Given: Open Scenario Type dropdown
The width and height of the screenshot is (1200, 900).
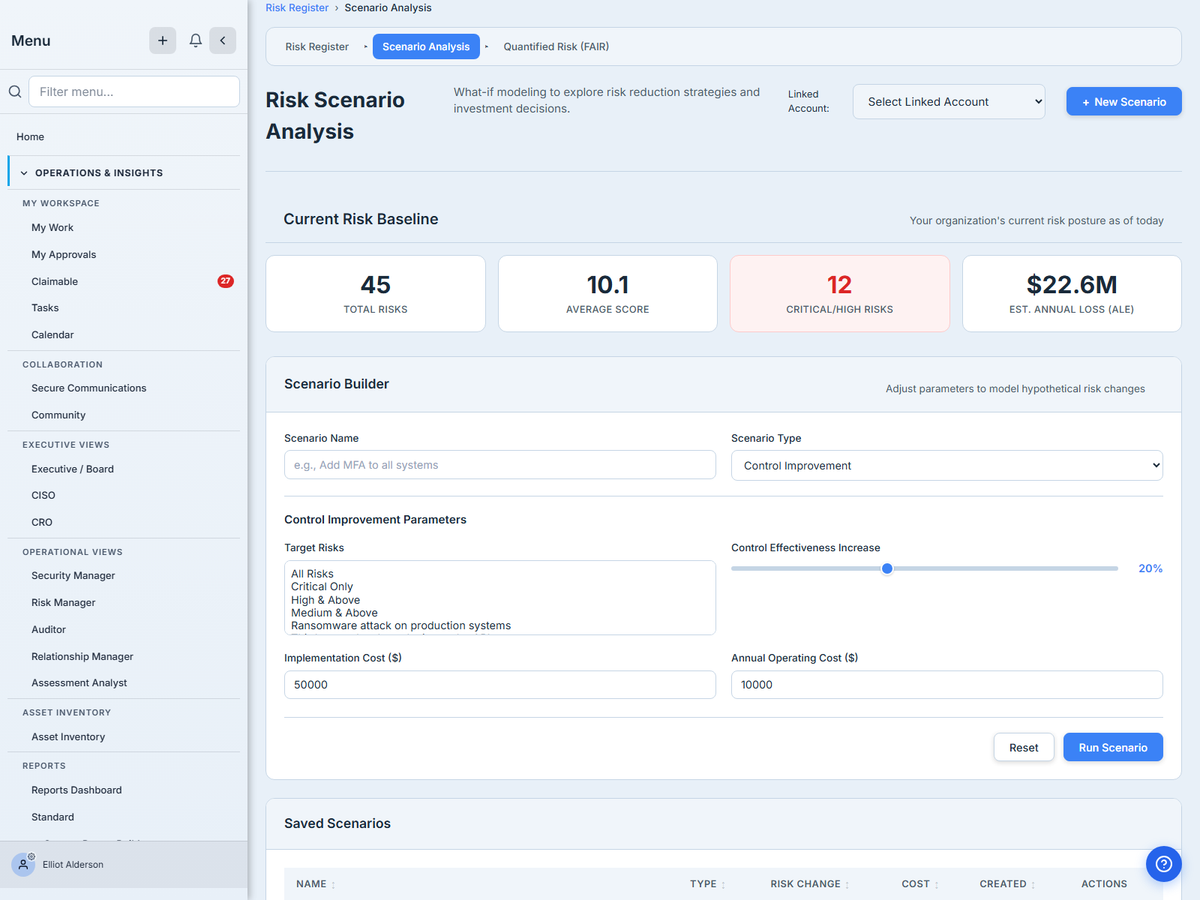Looking at the screenshot, I should click(947, 465).
